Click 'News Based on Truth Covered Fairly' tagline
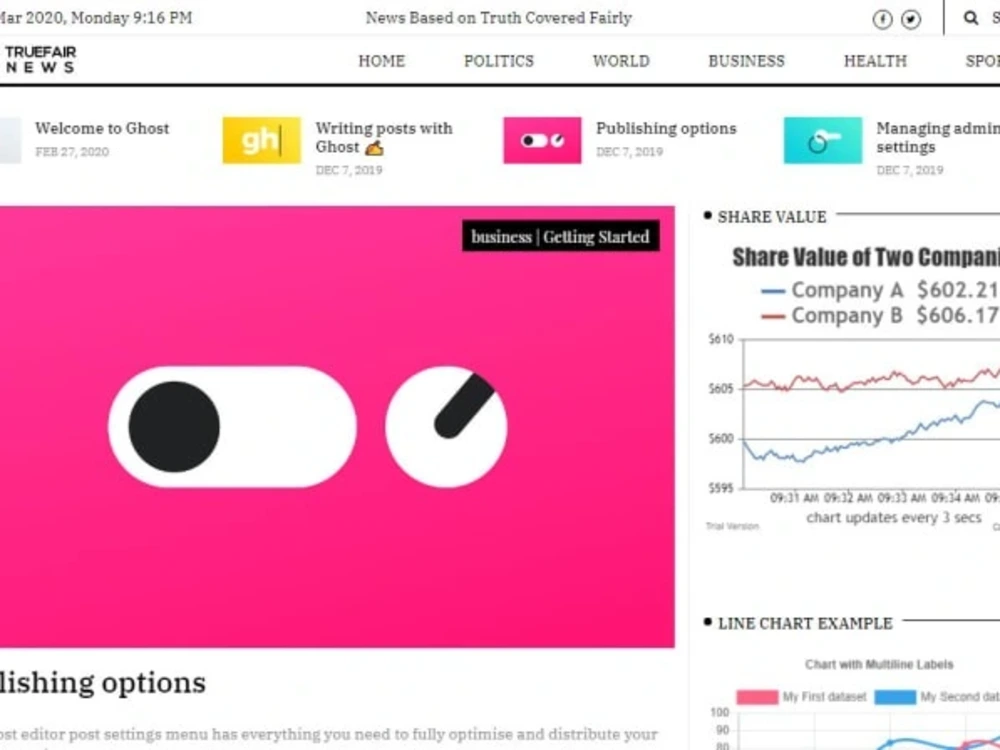The height and width of the screenshot is (750, 1000). click(x=499, y=18)
